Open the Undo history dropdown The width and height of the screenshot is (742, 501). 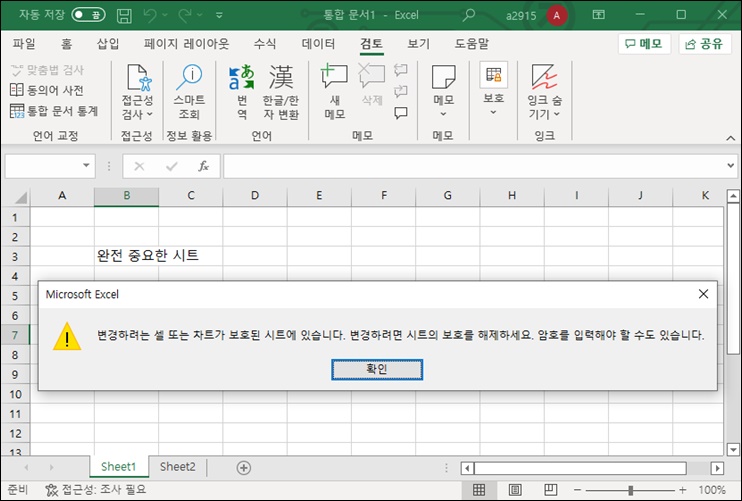(x=165, y=15)
